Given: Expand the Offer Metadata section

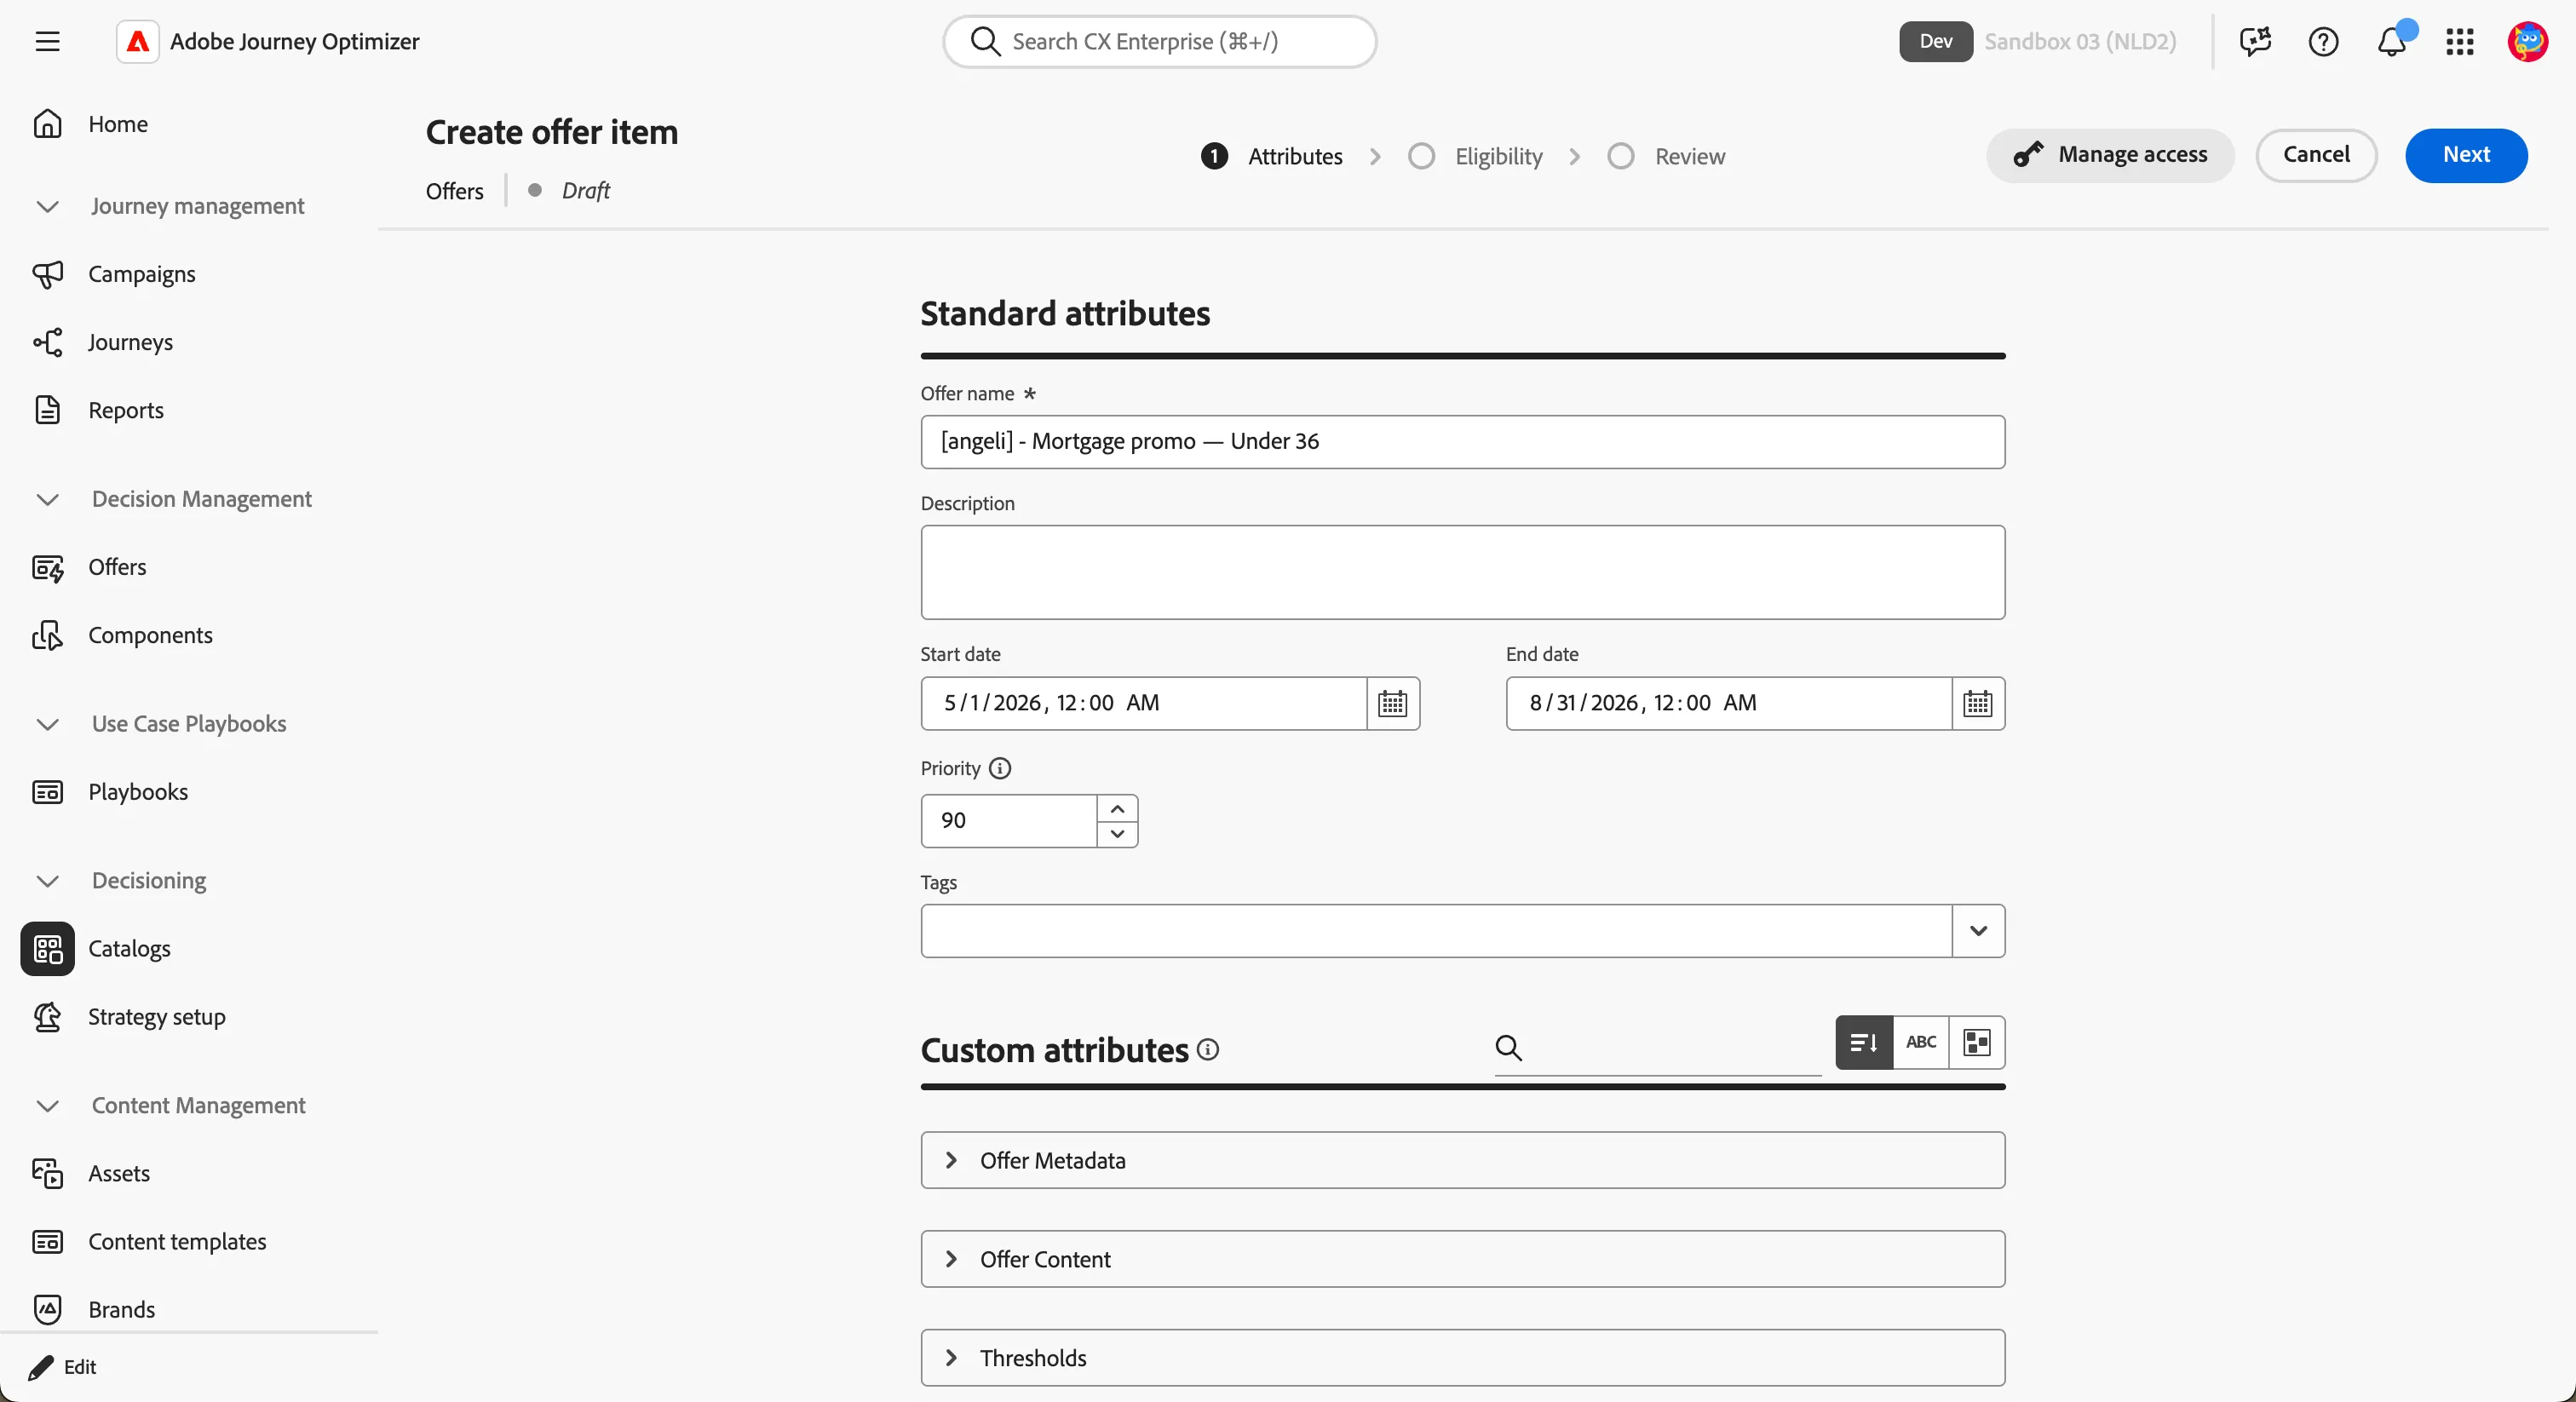Looking at the screenshot, I should tap(1462, 1160).
